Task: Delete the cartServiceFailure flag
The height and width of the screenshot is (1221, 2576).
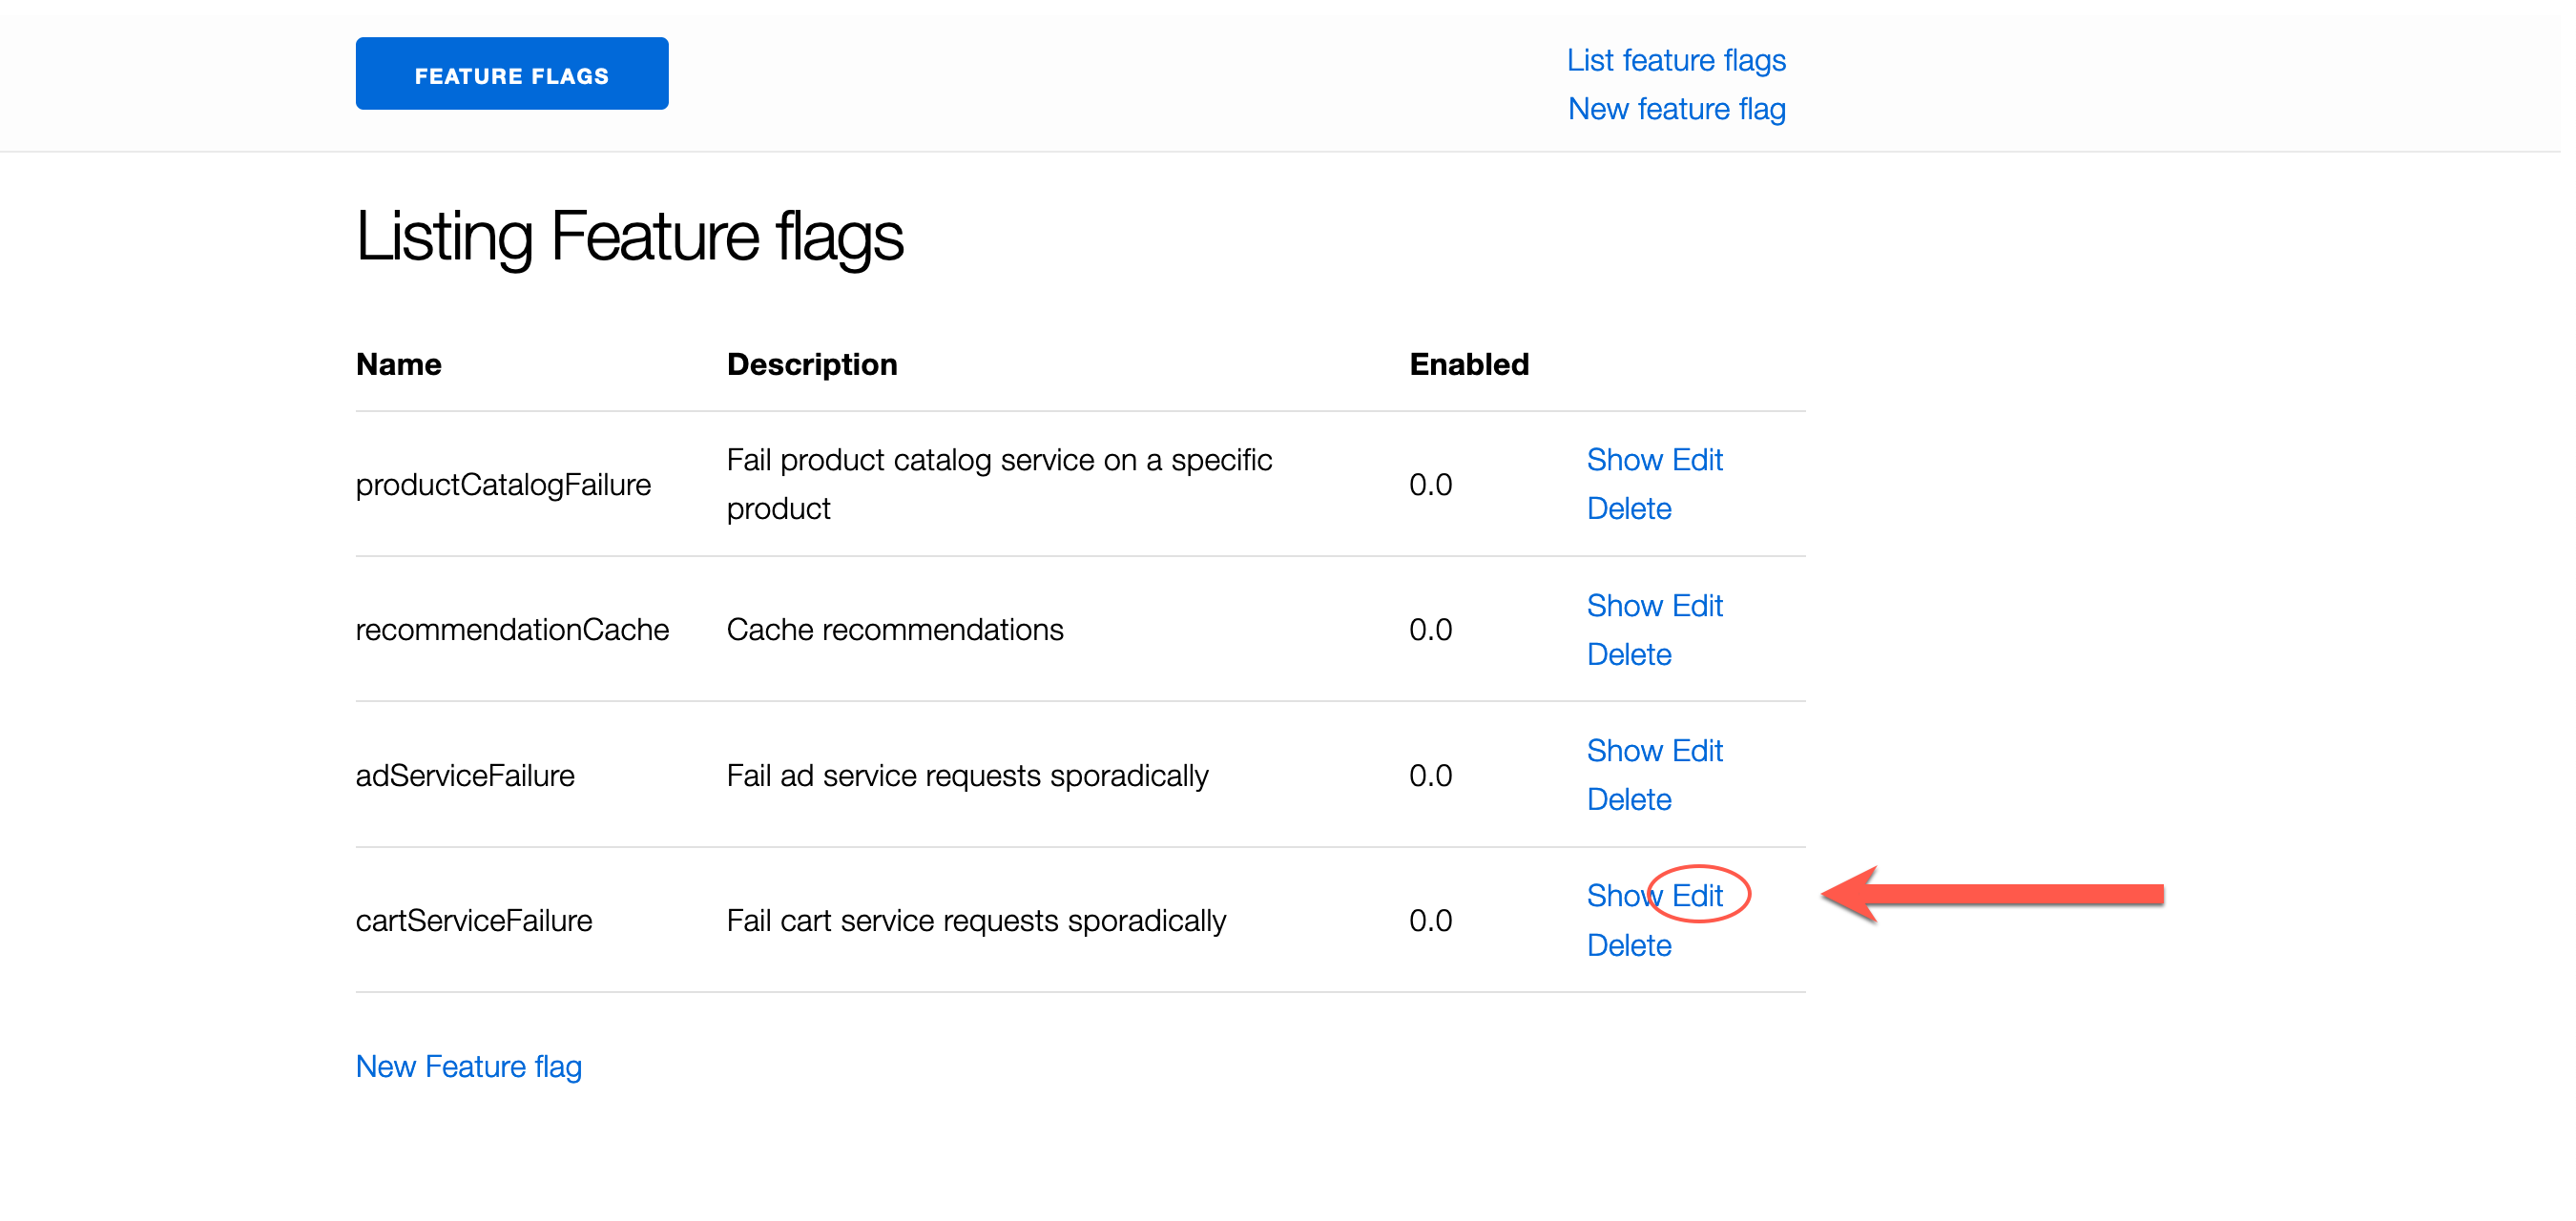Action: coord(1628,946)
